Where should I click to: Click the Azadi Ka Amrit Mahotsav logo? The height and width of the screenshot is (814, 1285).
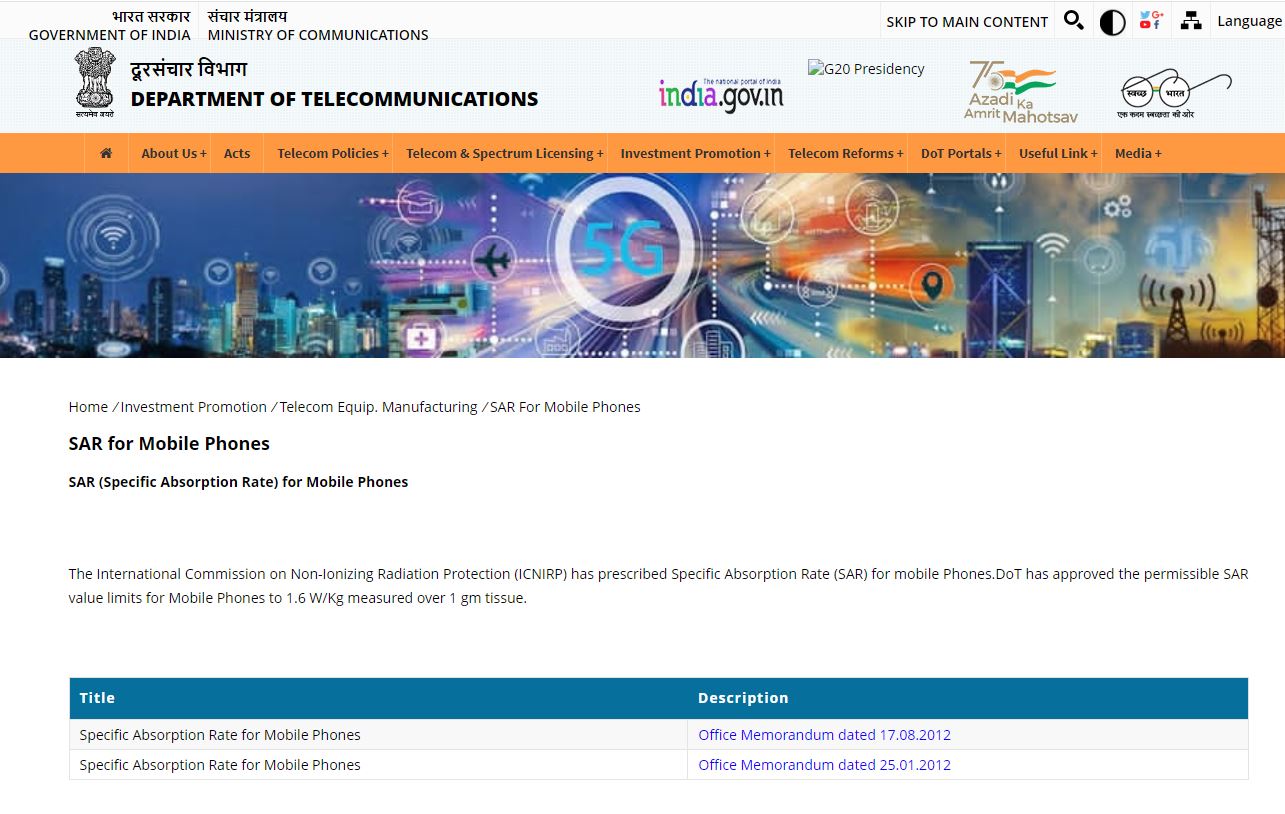[1020, 92]
